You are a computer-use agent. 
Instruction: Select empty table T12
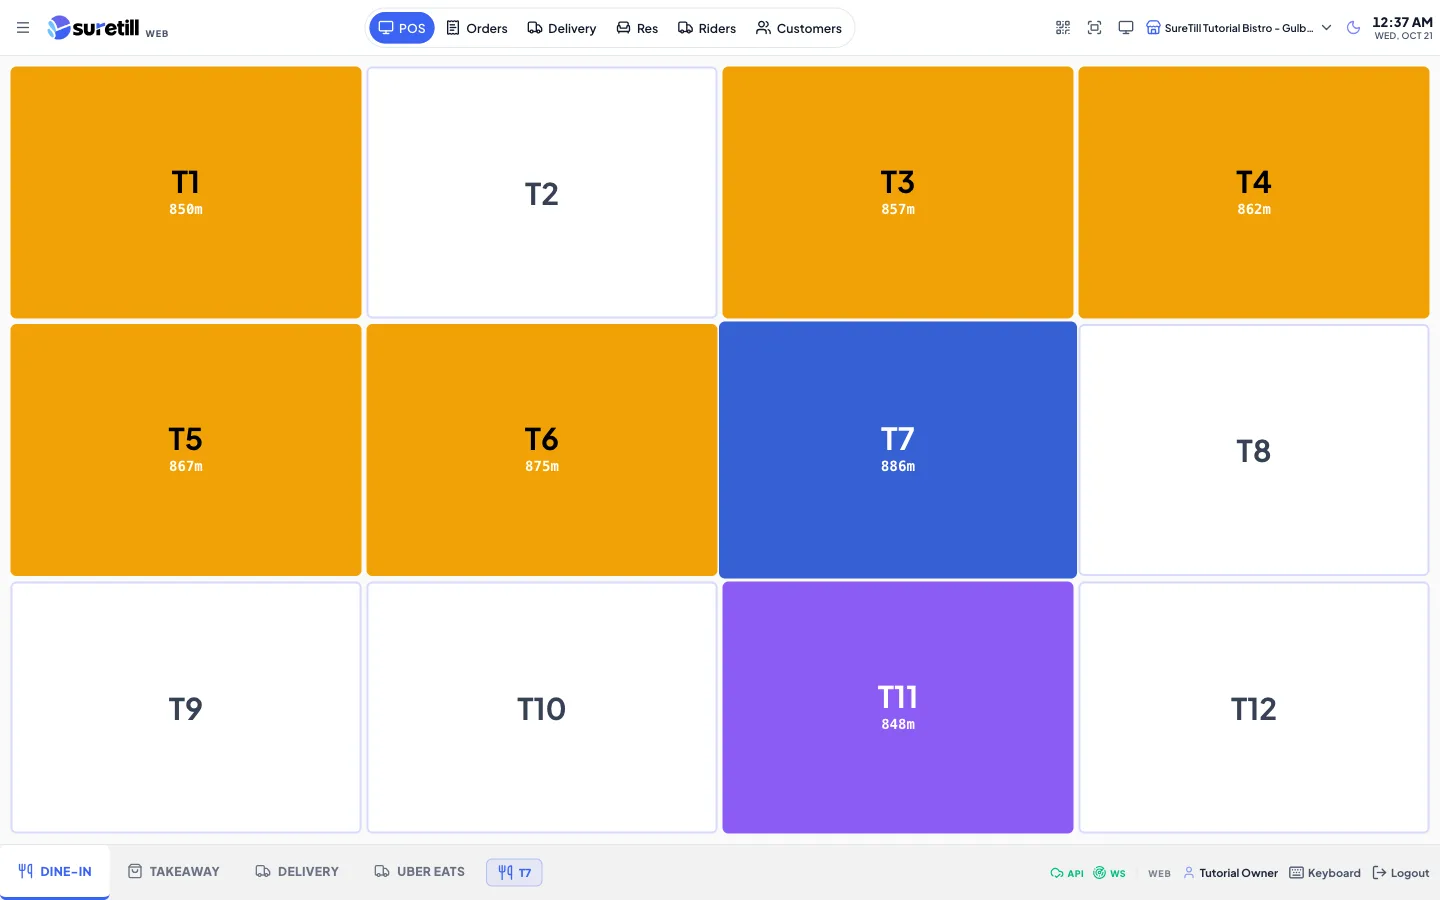tap(1254, 708)
